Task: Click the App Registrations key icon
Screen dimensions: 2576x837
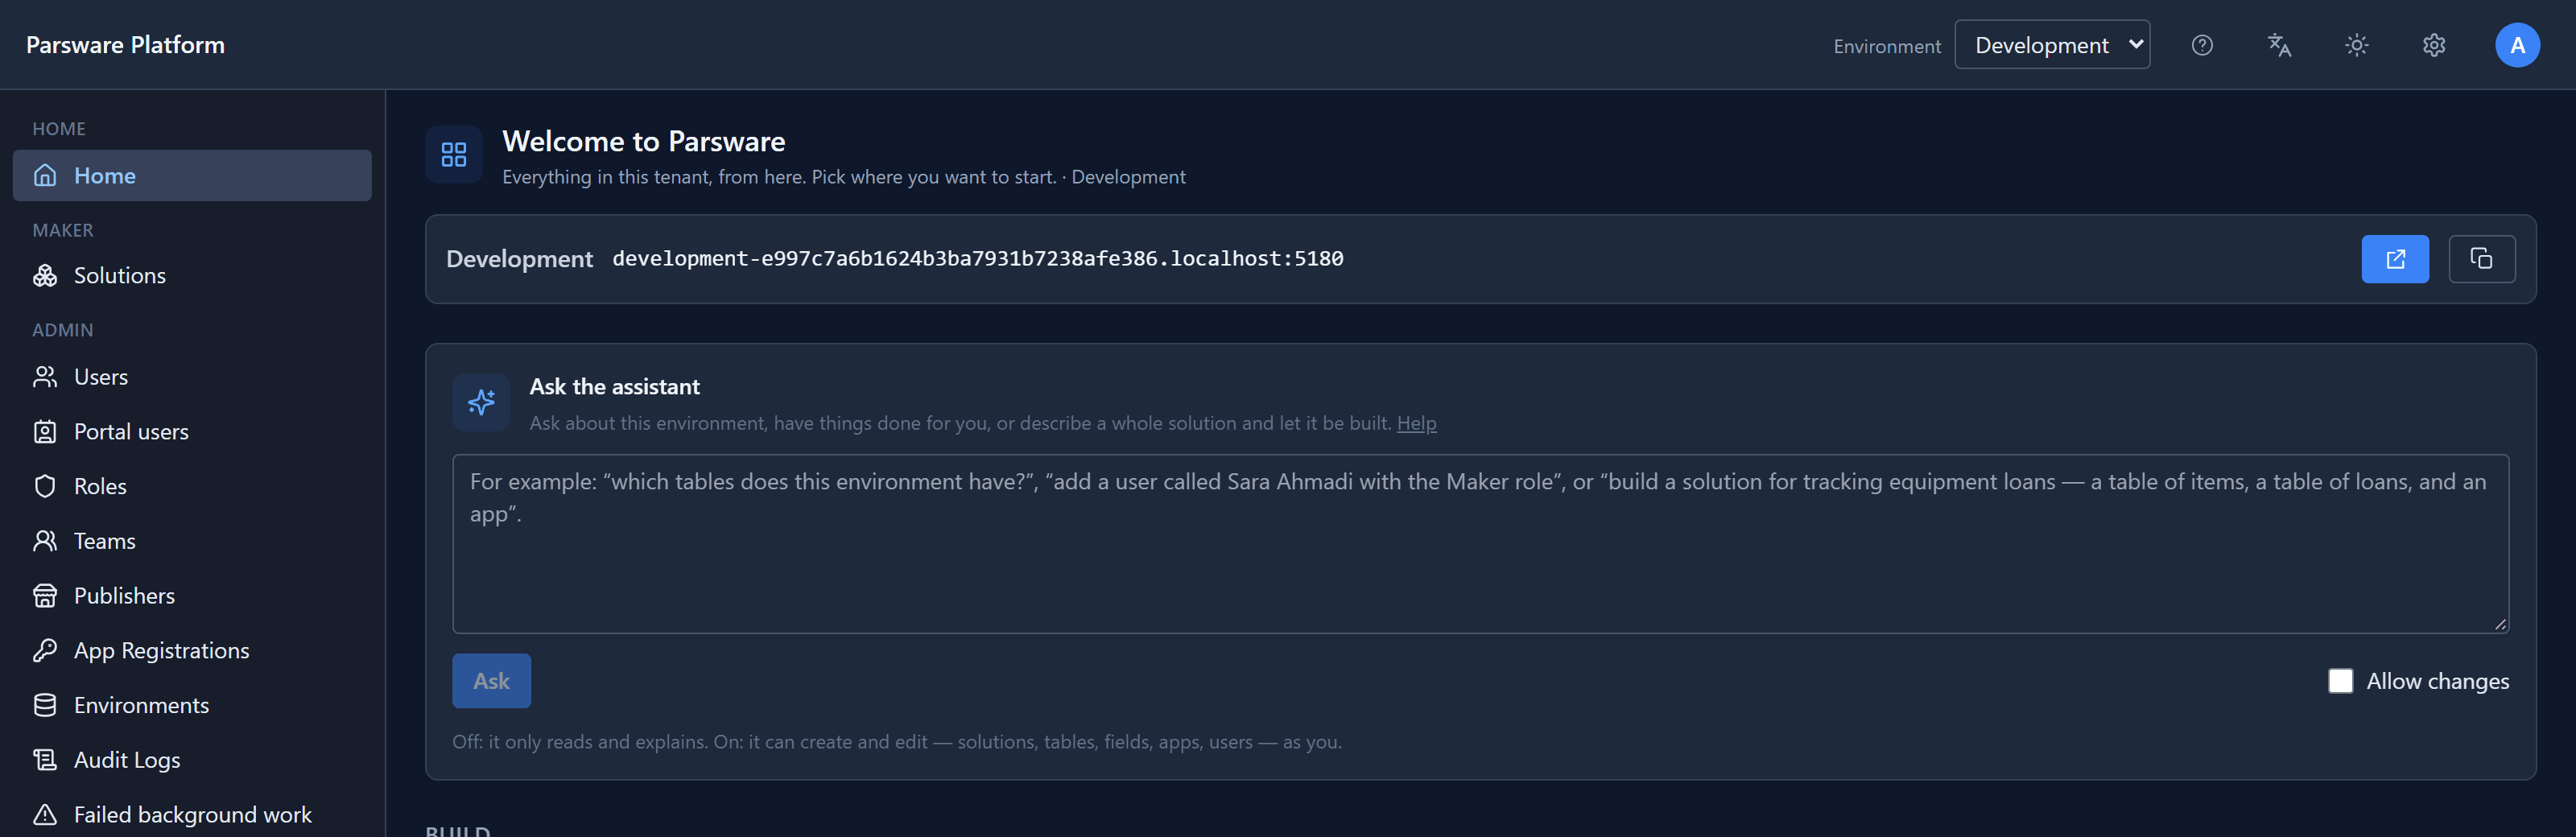Action: click(45, 650)
